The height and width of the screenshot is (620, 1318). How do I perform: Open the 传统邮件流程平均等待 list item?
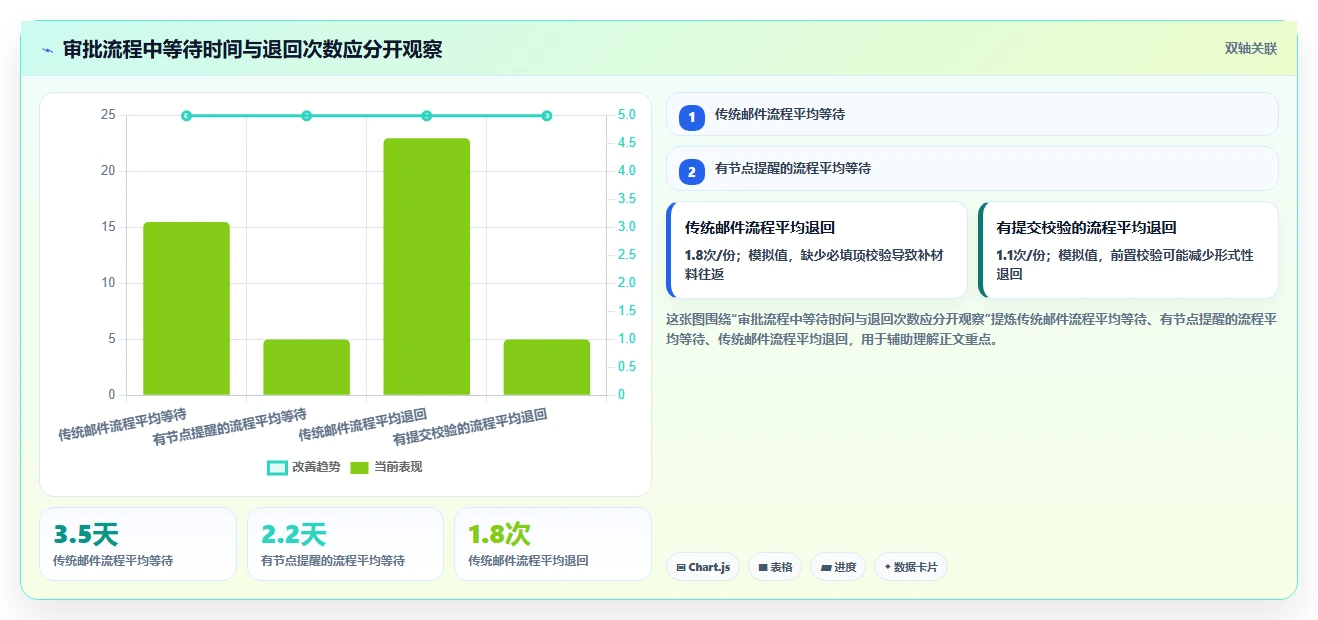click(x=972, y=114)
